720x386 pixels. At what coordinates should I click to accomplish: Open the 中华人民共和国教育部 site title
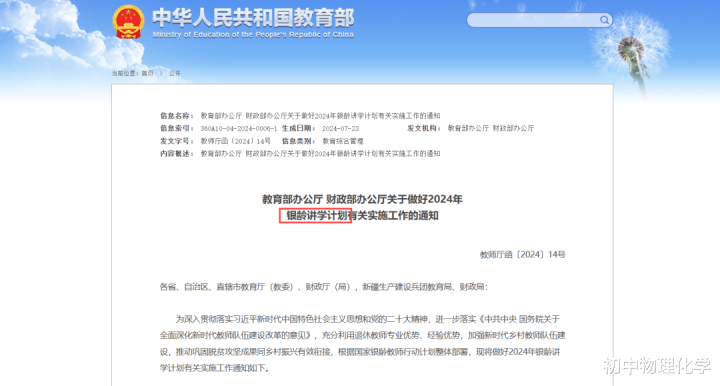pos(253,18)
